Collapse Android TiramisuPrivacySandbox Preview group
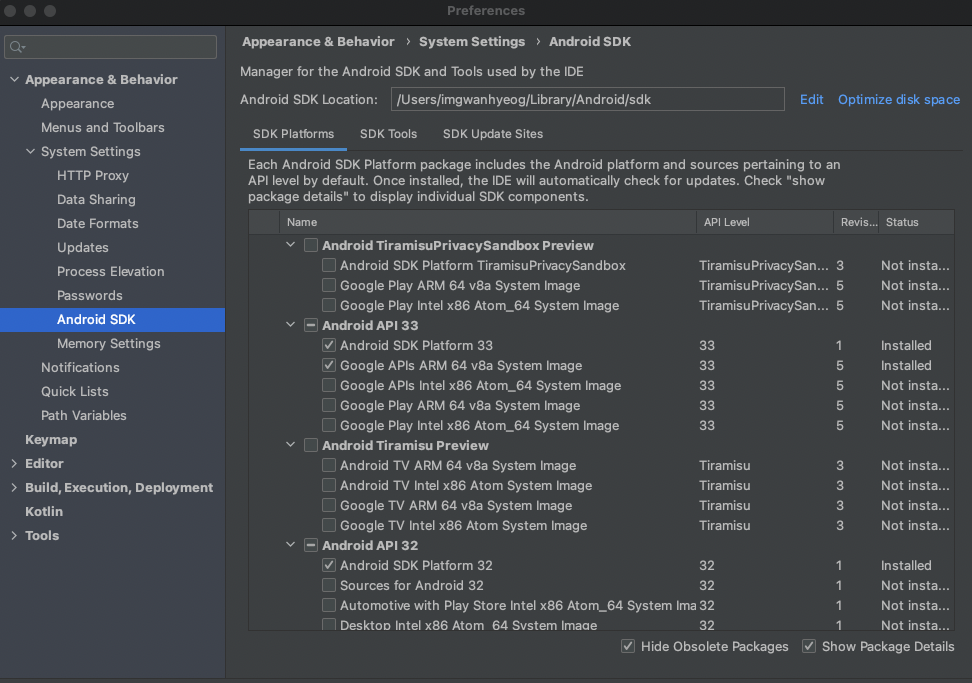 (x=290, y=245)
